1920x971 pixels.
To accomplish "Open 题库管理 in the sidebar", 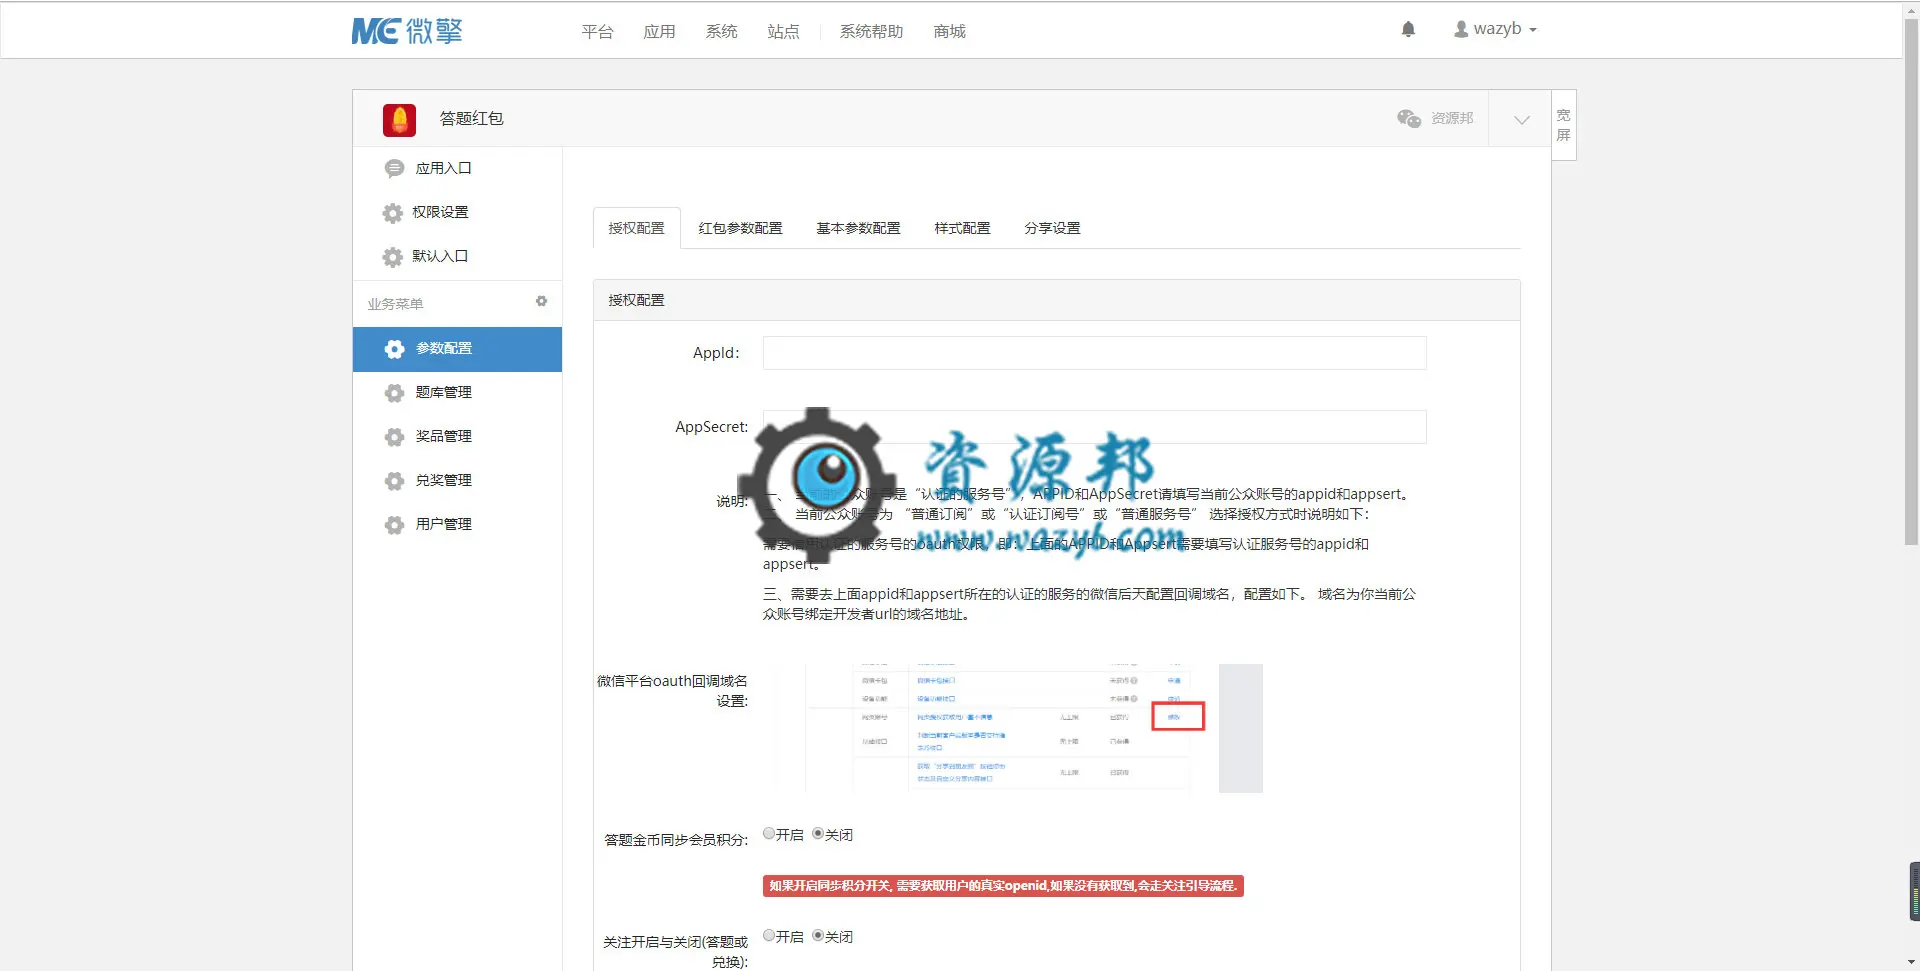I will (443, 392).
